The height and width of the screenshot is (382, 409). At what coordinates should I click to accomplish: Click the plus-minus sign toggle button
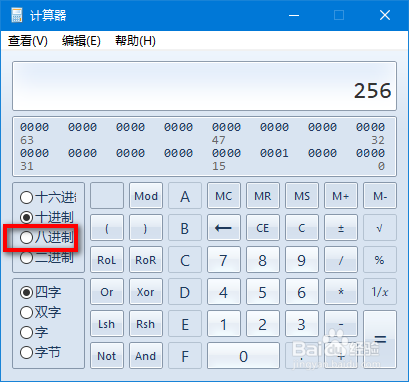pyautogui.click(x=341, y=228)
